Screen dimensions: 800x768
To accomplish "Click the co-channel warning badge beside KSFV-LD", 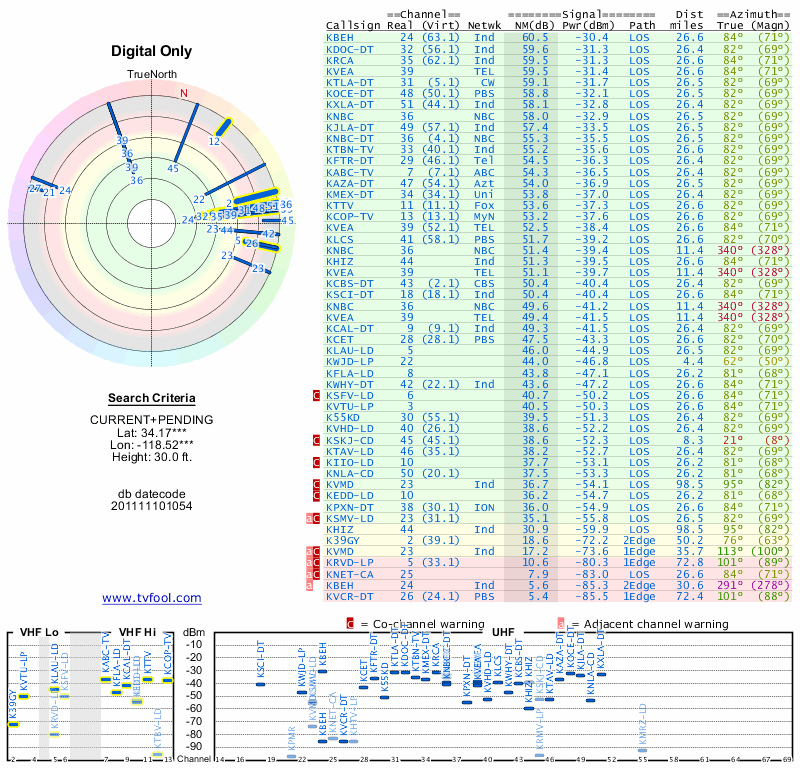I will coord(316,395).
